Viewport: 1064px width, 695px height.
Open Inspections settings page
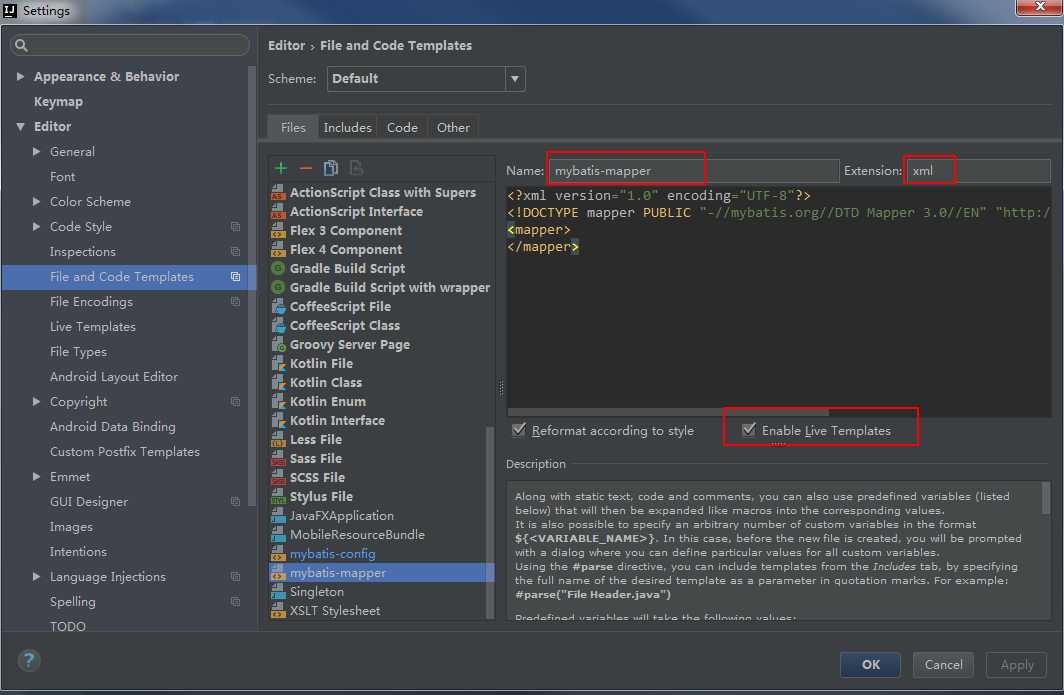pos(83,252)
